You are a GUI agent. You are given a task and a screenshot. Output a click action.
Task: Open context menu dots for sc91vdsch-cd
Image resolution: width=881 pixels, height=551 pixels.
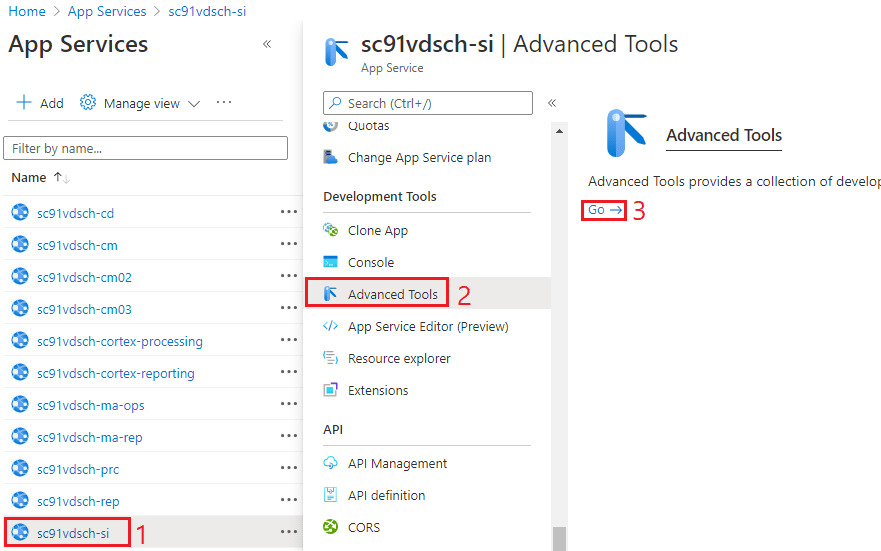[x=289, y=212]
